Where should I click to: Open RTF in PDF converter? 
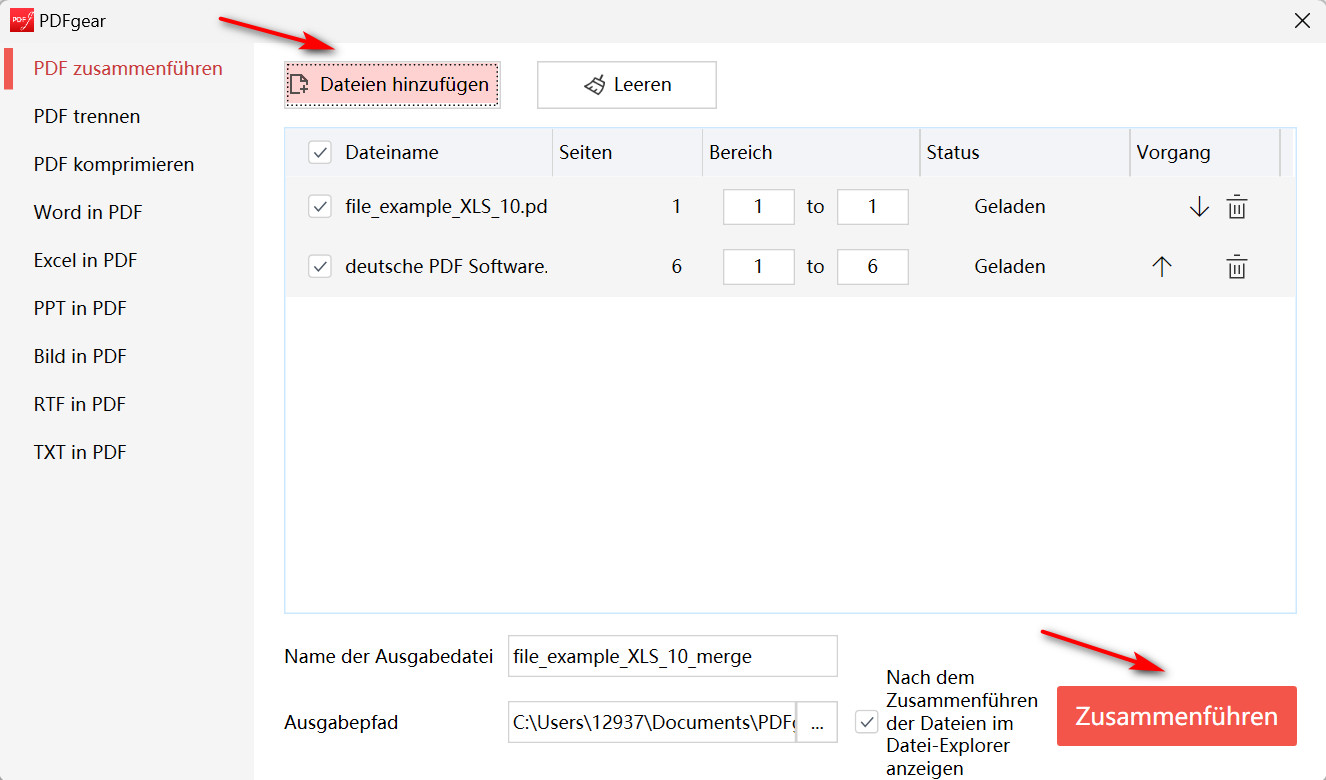click(x=80, y=405)
